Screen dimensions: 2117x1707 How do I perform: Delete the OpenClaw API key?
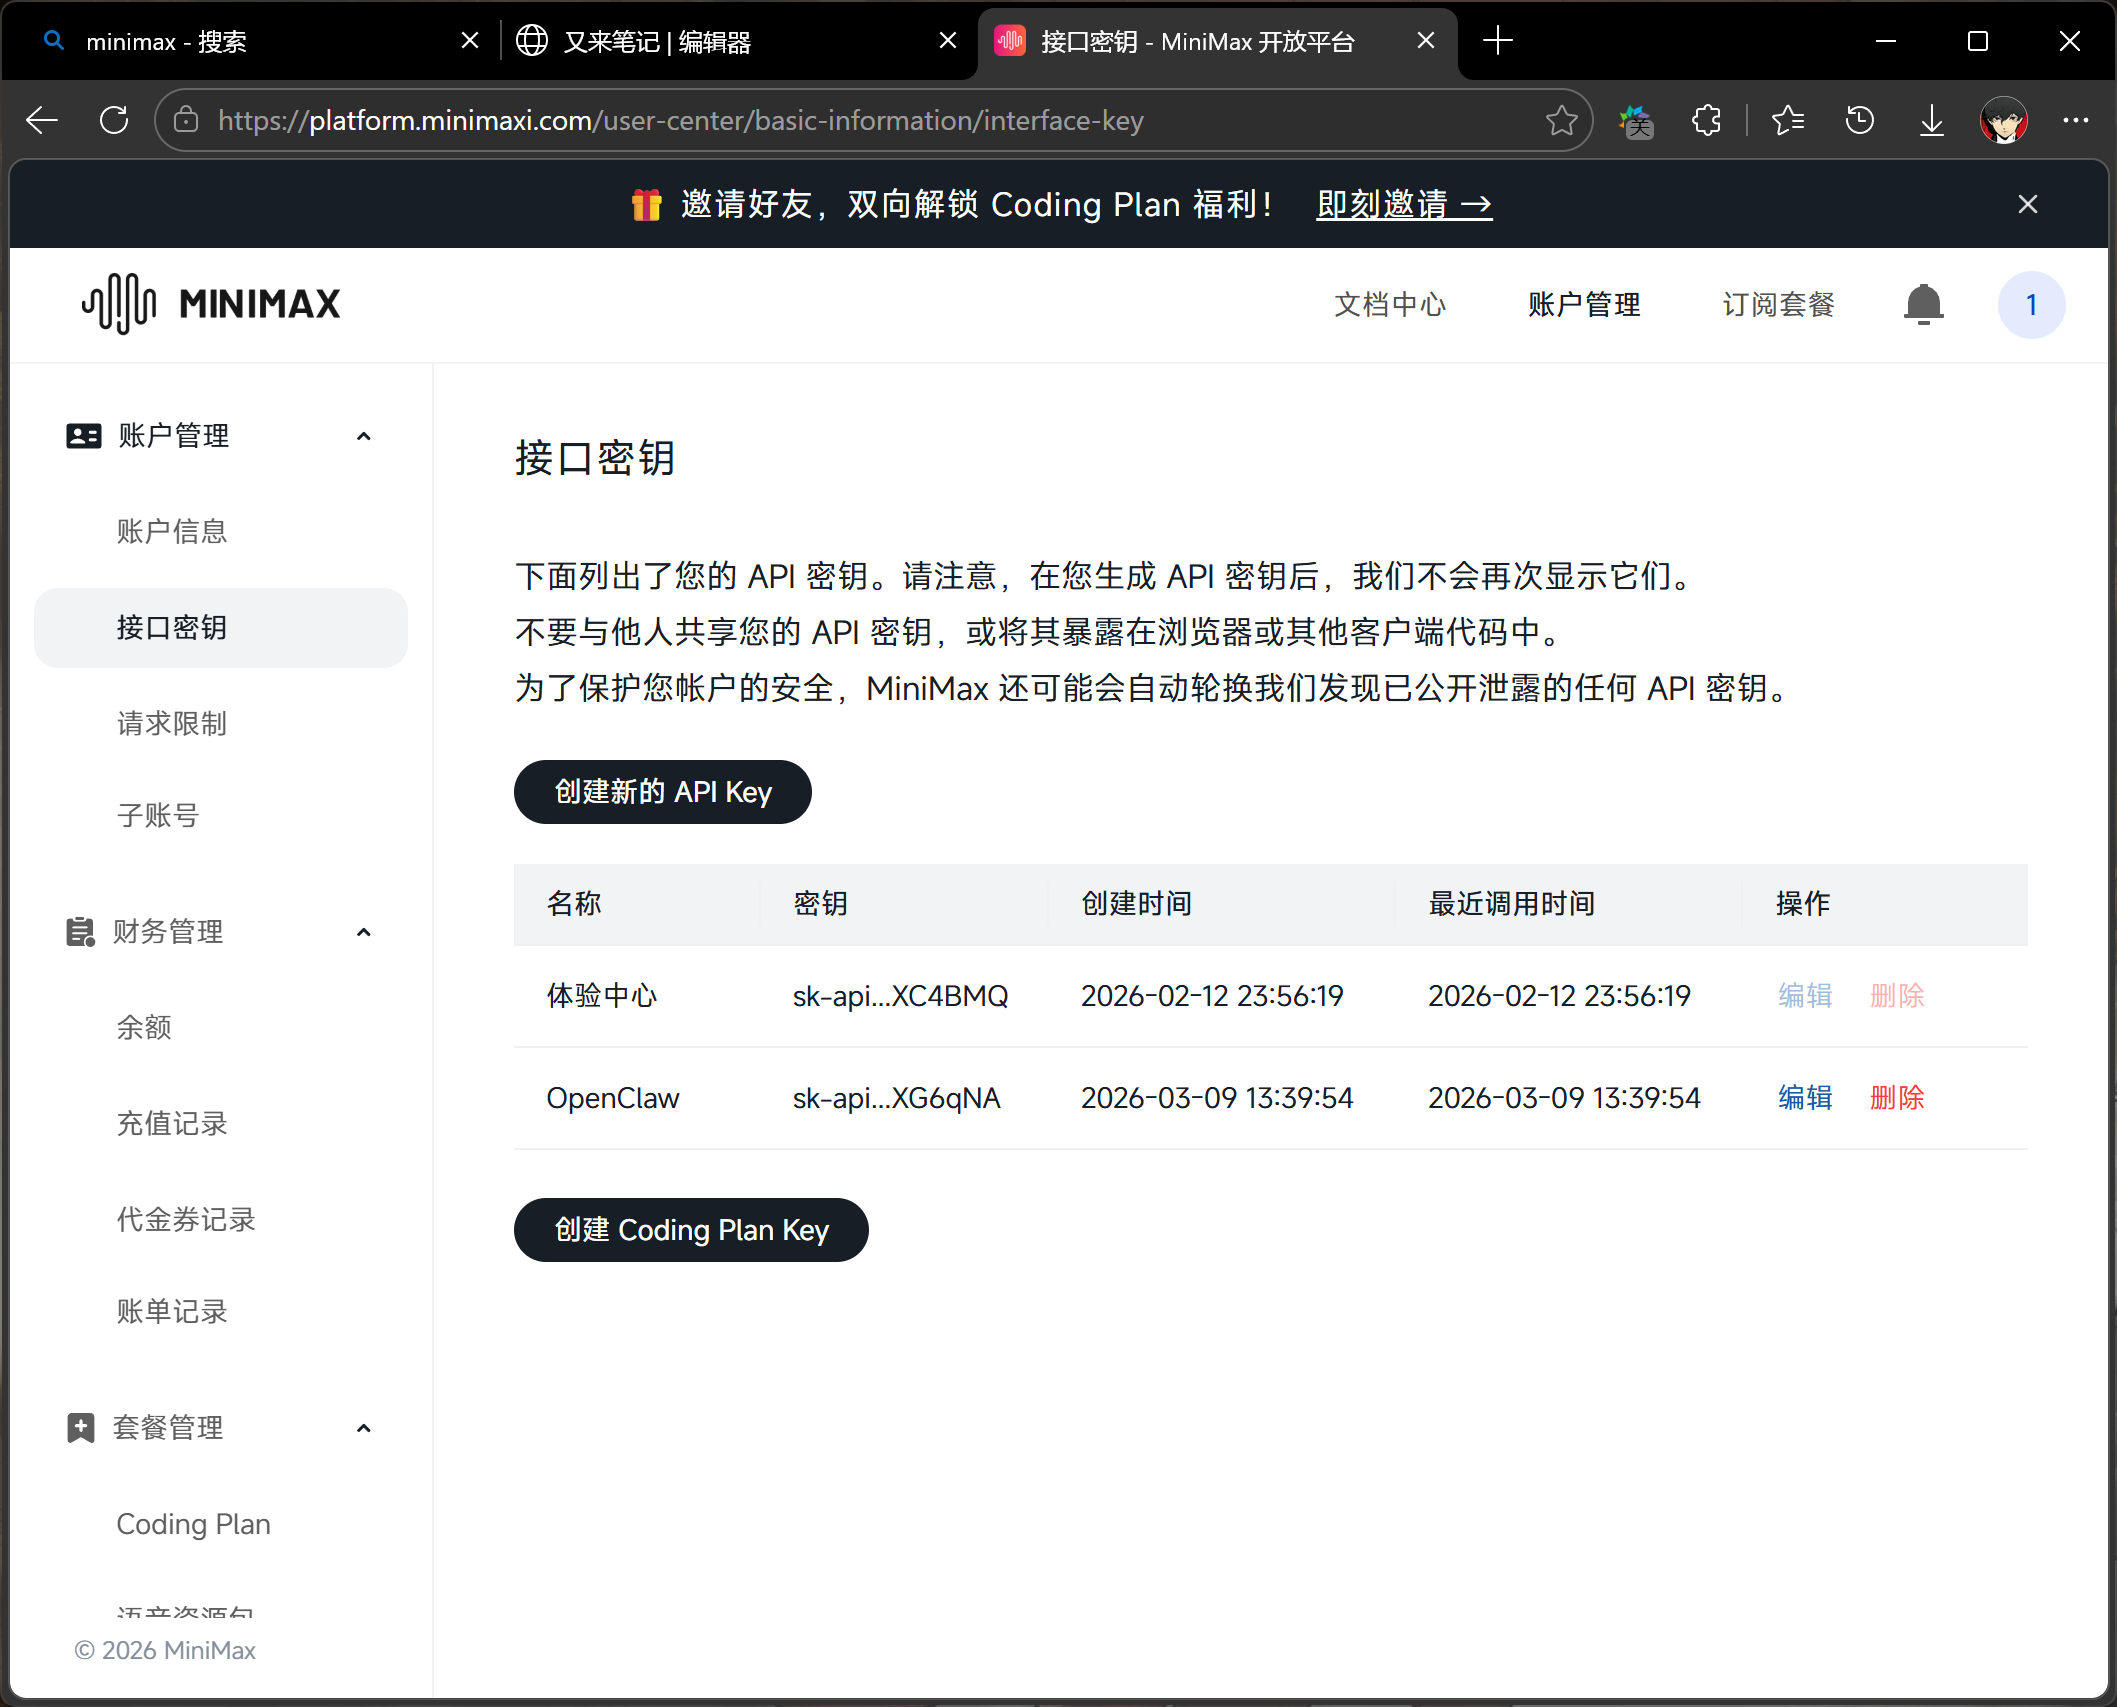click(x=1897, y=1098)
